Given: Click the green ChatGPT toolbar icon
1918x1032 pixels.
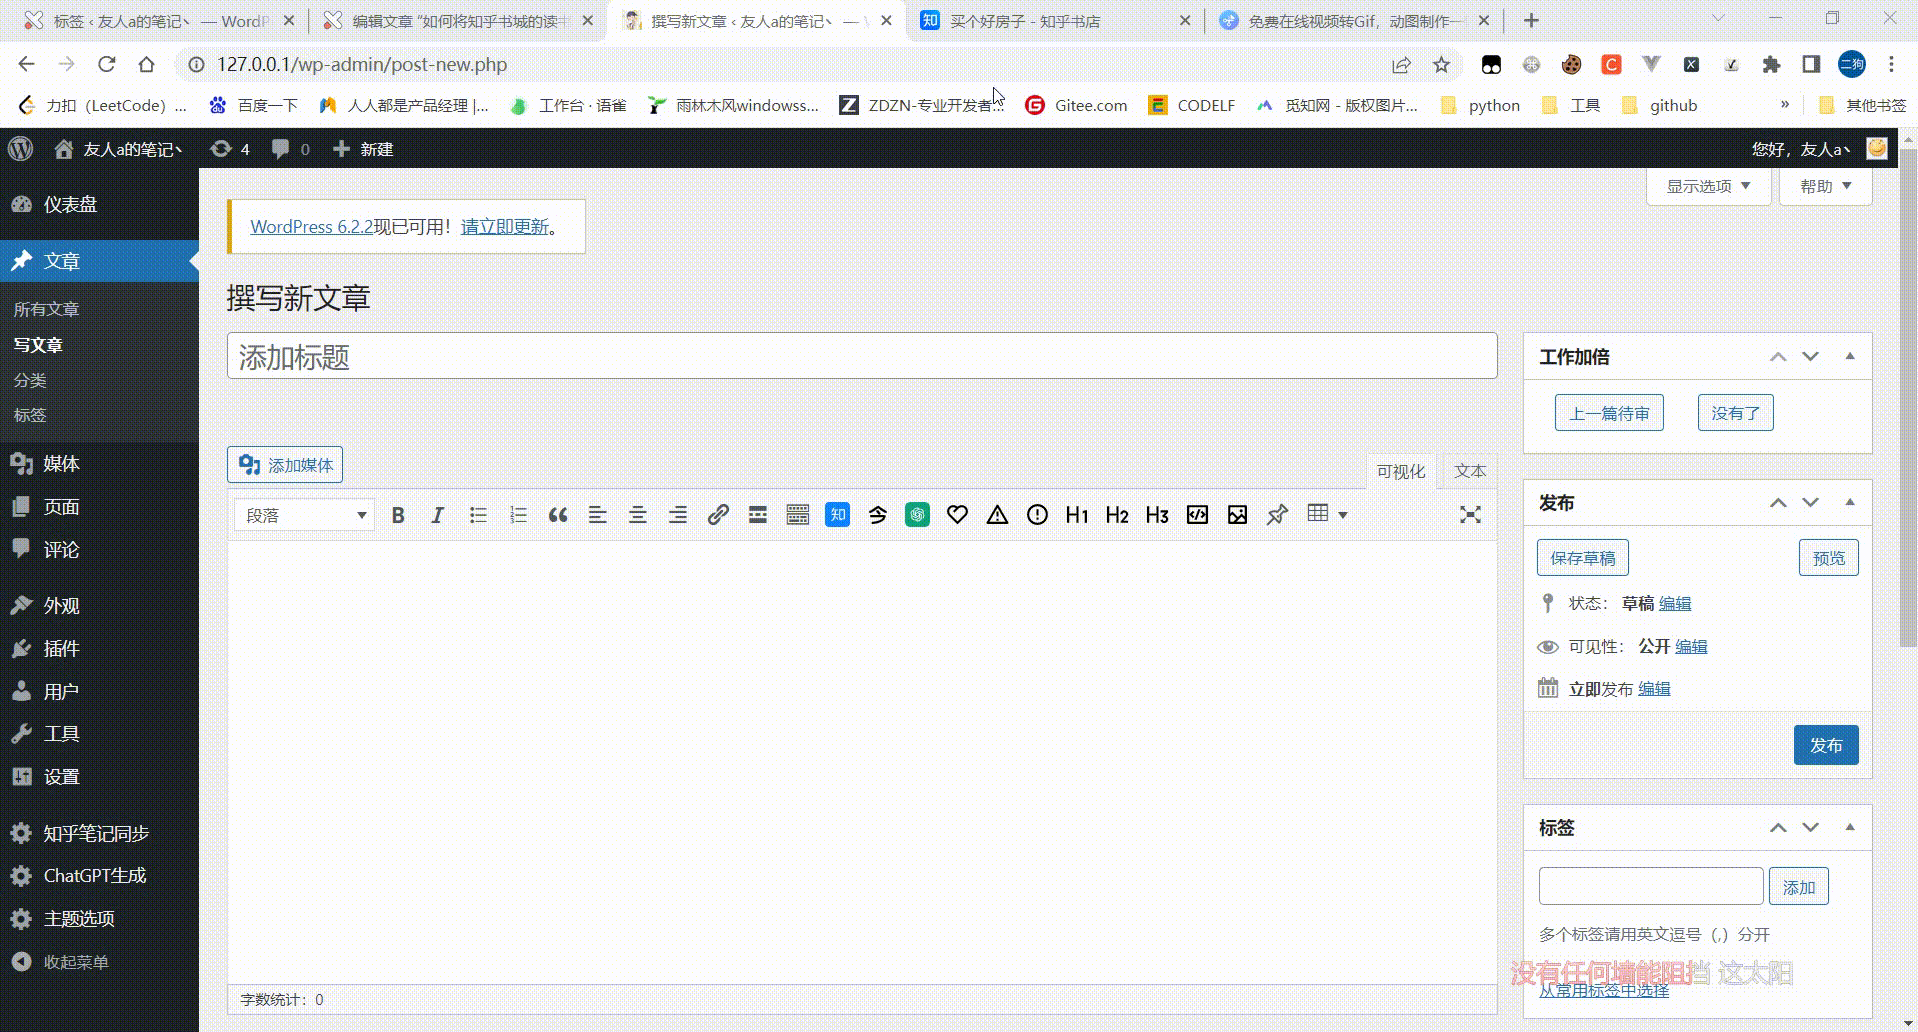Looking at the screenshot, I should tap(917, 514).
